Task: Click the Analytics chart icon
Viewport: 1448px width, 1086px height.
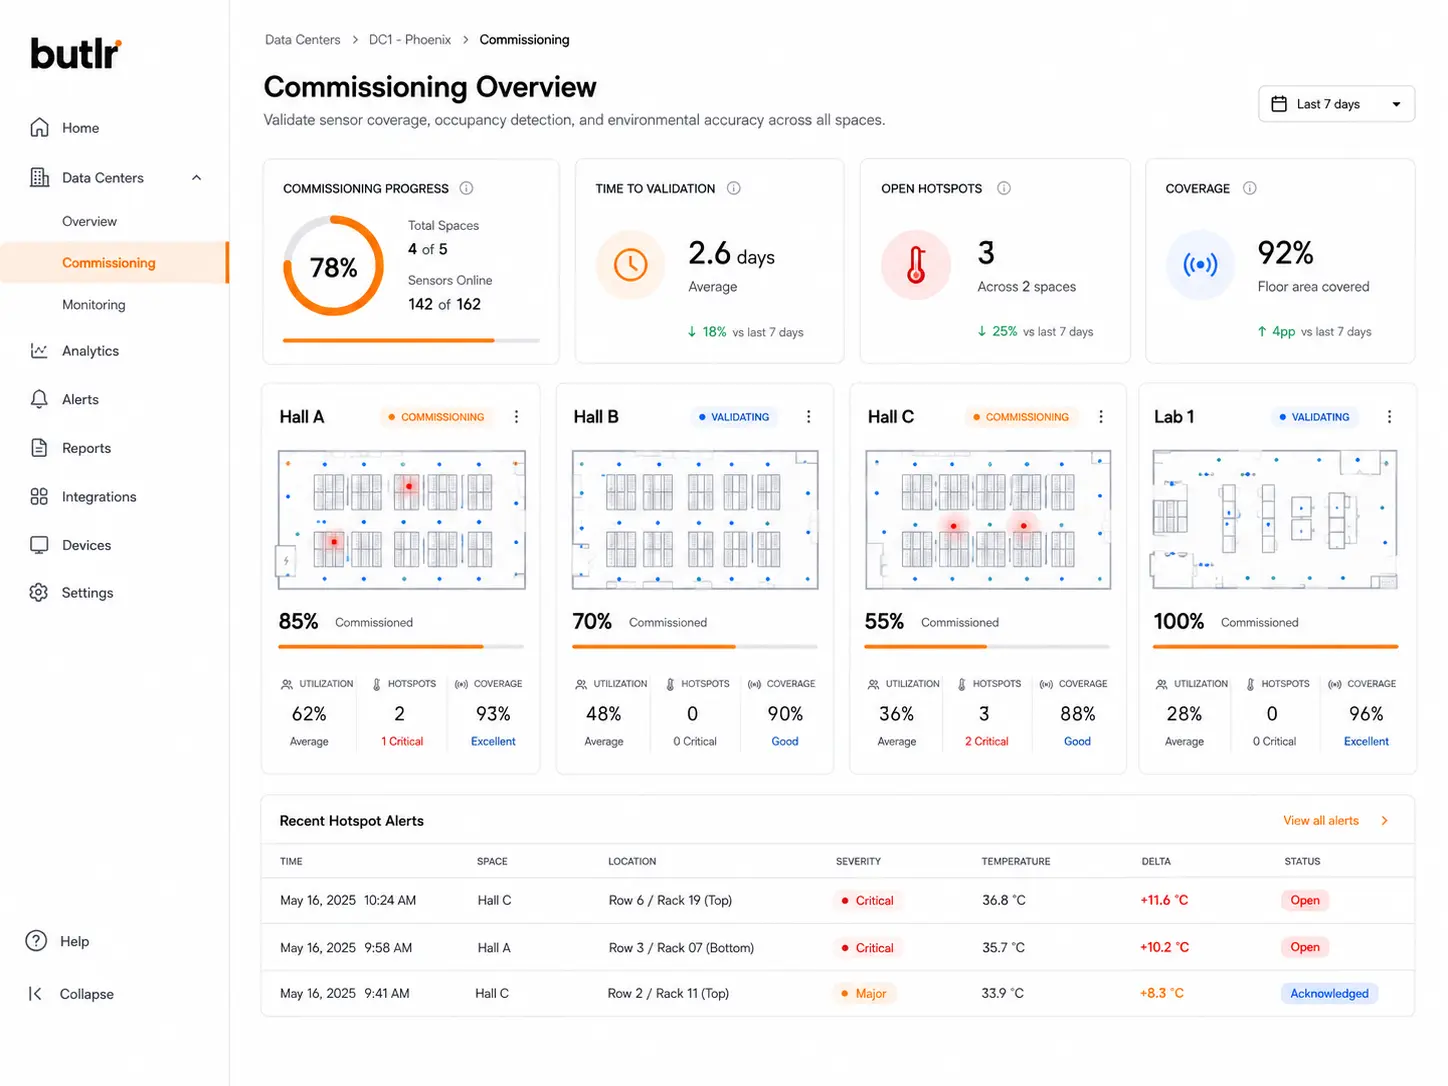Action: click(39, 350)
